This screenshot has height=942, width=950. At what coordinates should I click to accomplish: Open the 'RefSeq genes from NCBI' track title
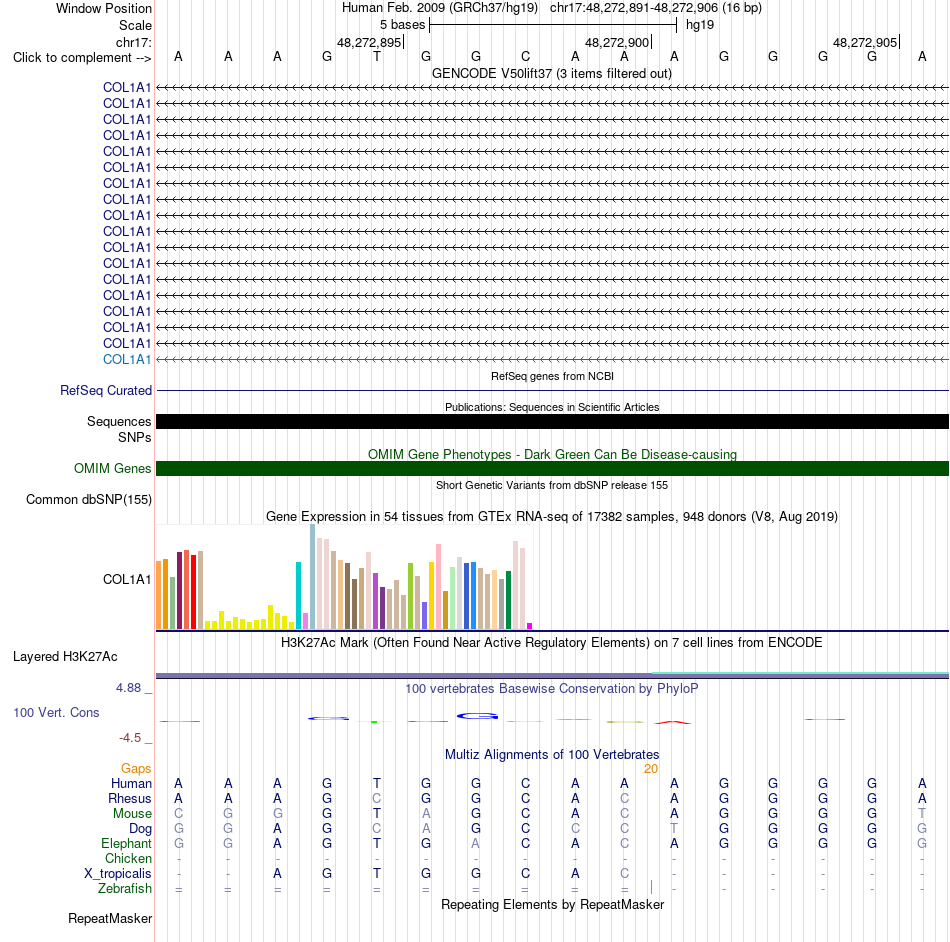click(552, 376)
